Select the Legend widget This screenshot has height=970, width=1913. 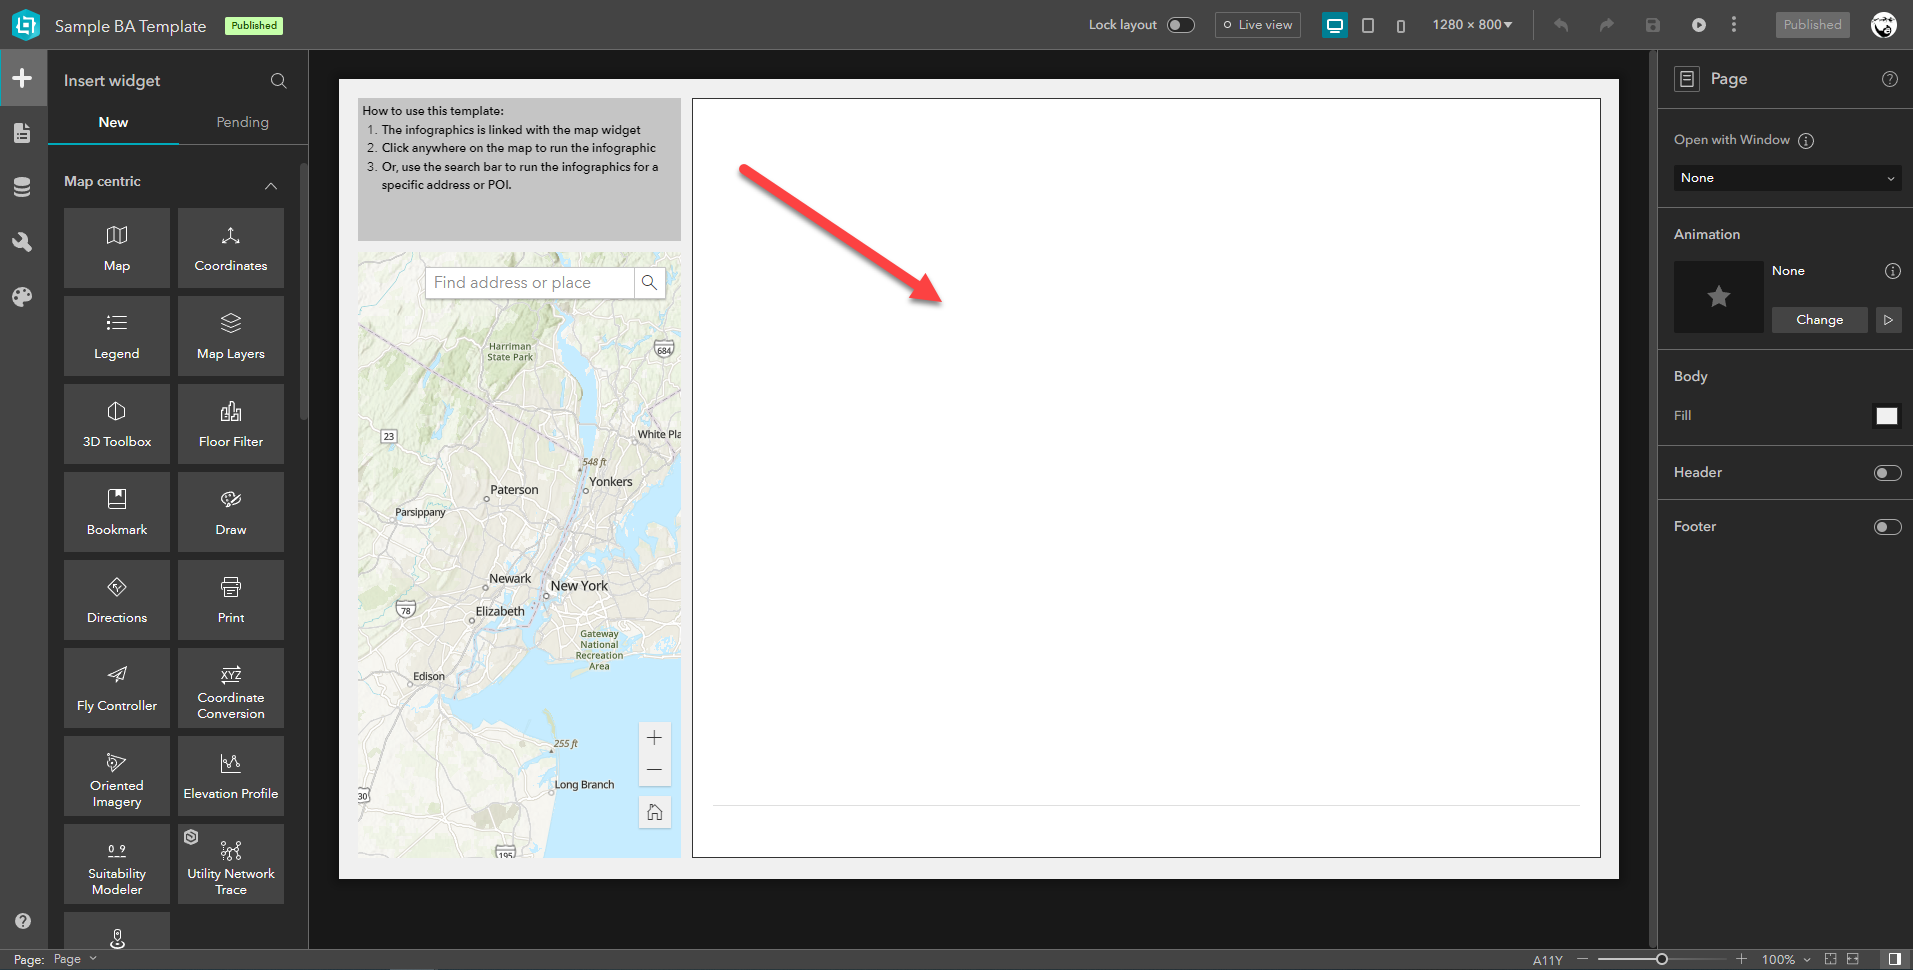pyautogui.click(x=116, y=335)
